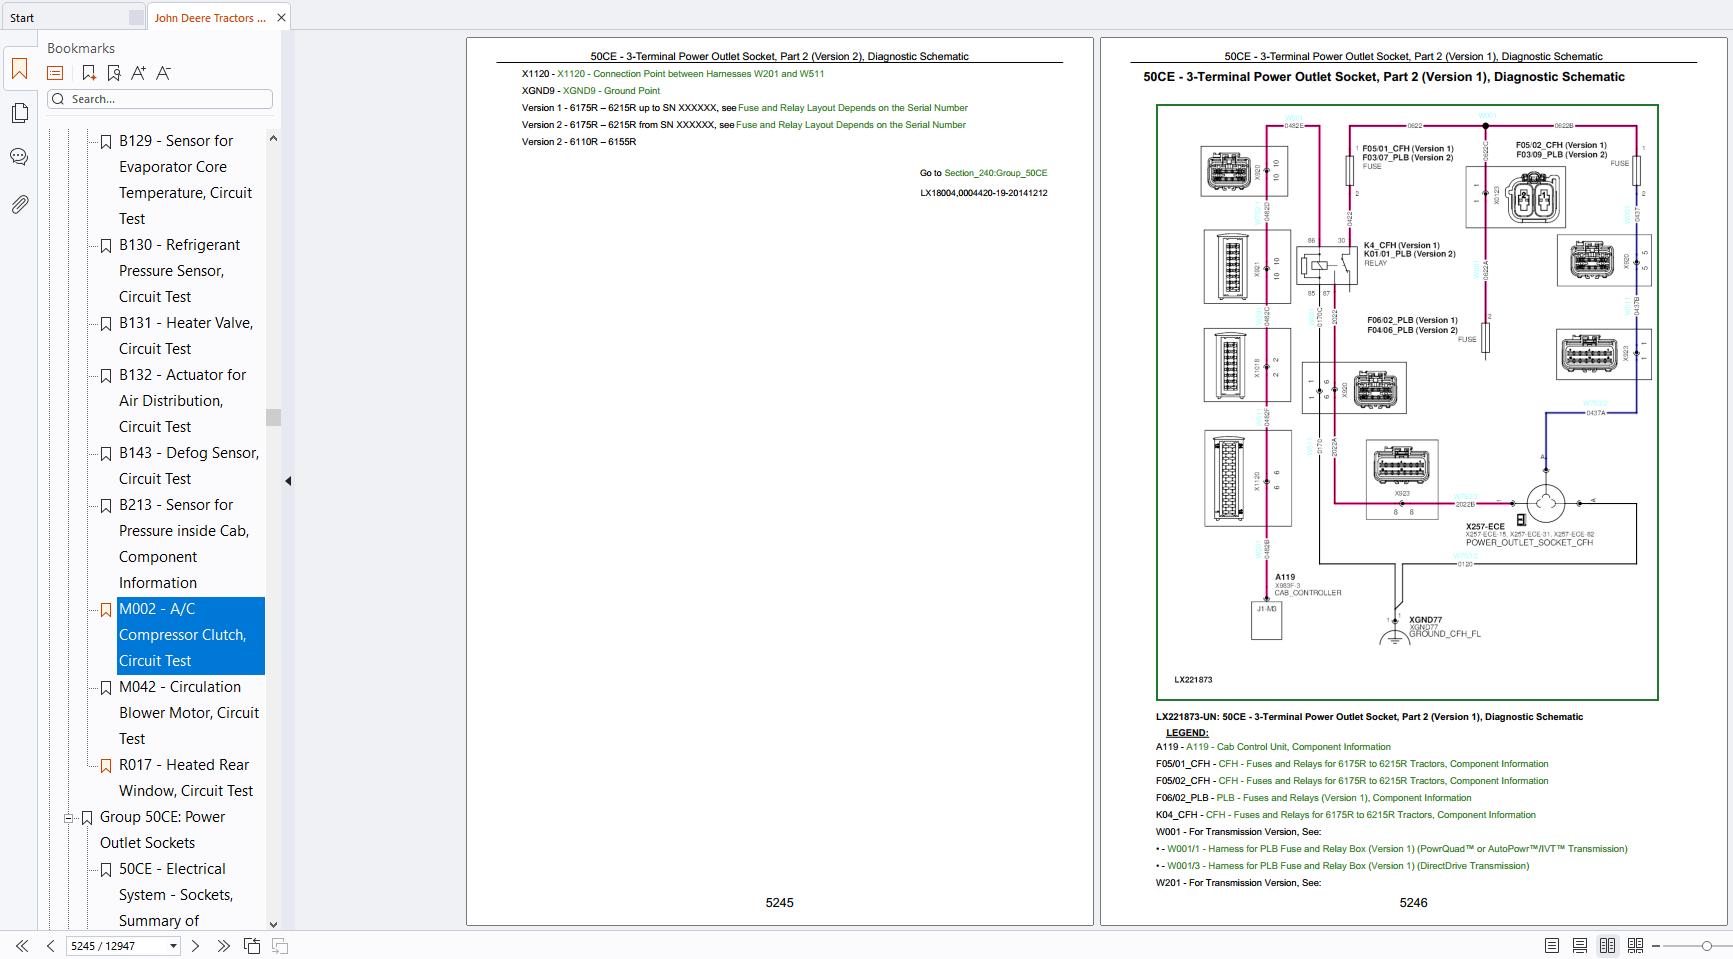Click the bookmark icon beside B143
The width and height of the screenshot is (1733, 959).
pyautogui.click(x=105, y=454)
